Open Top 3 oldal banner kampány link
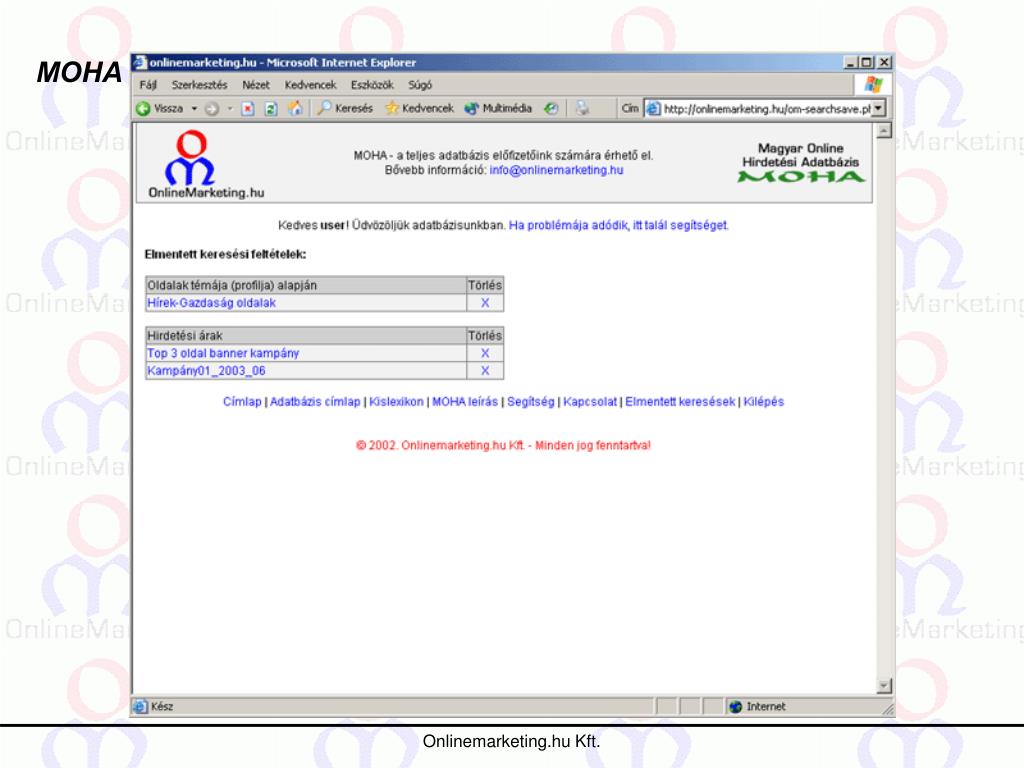The image size is (1024, 768). coord(223,353)
